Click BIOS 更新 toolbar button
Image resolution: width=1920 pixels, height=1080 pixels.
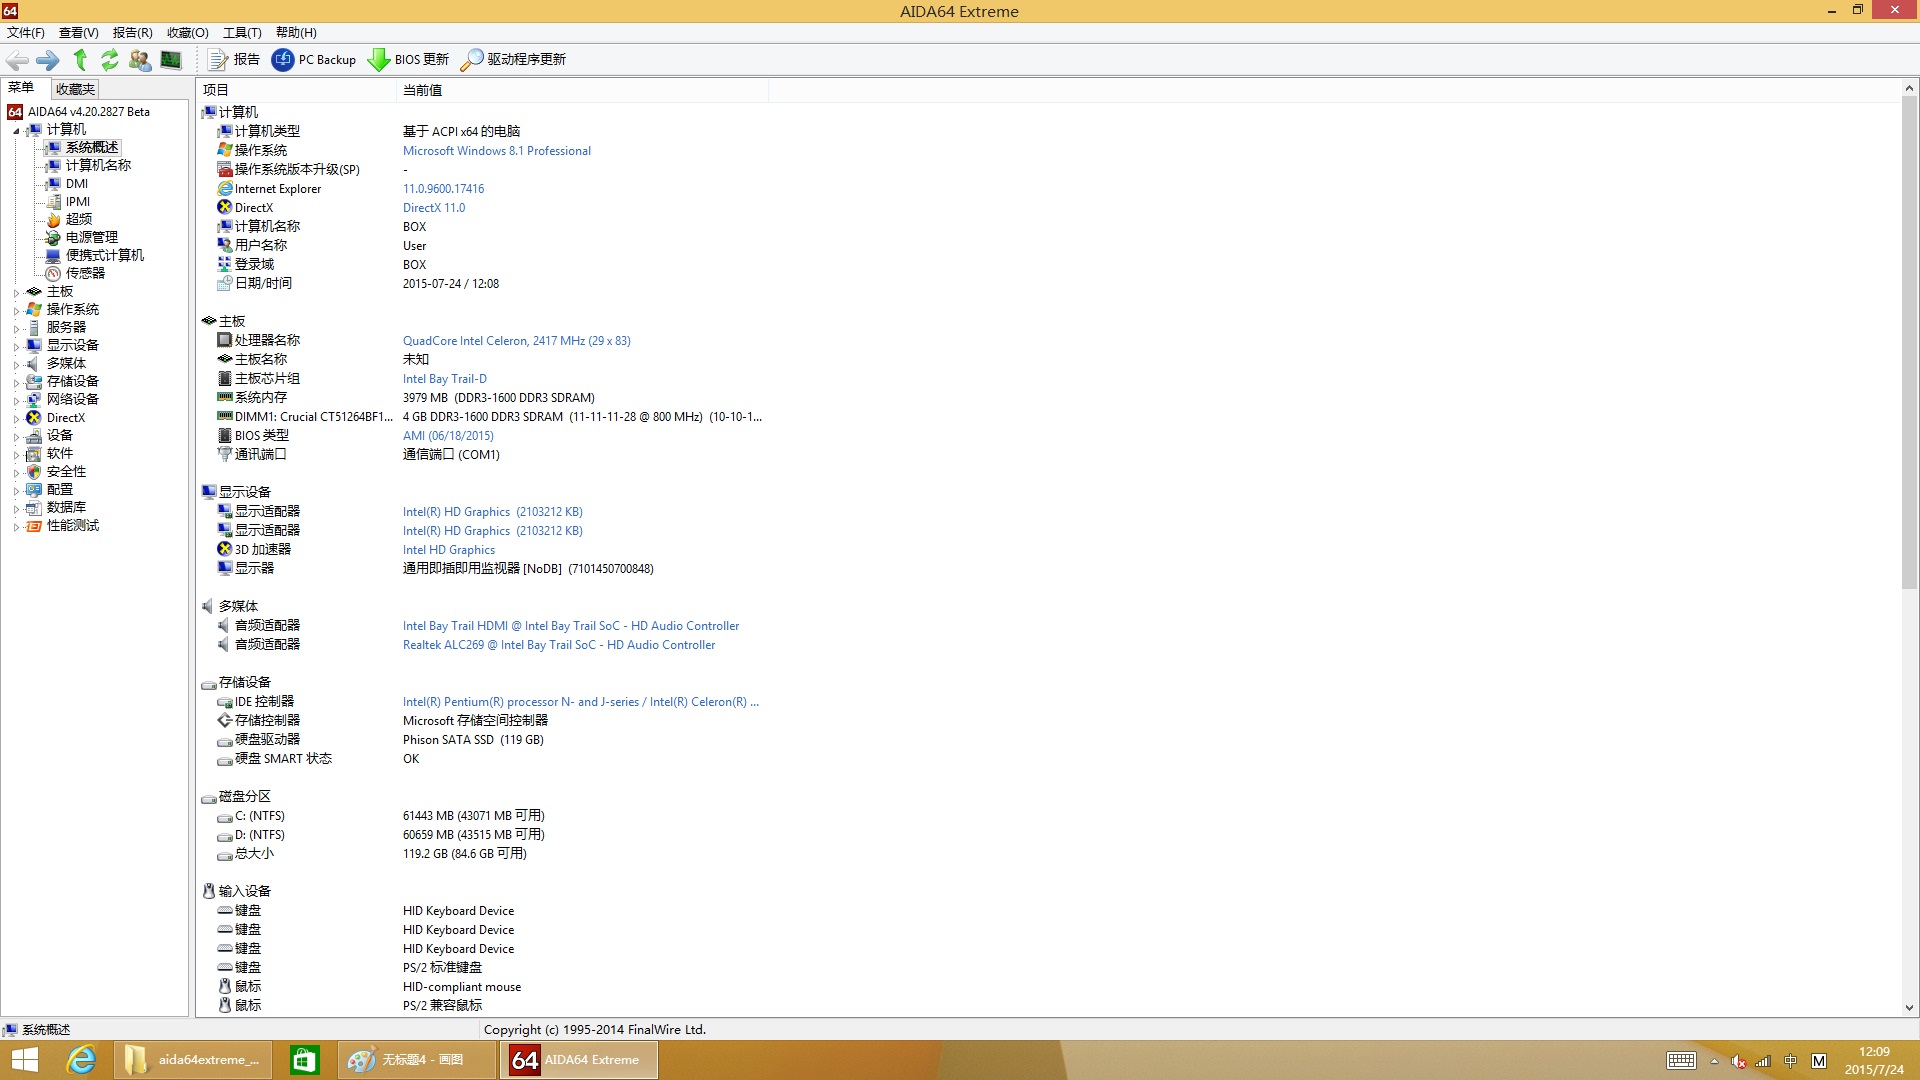[408, 60]
